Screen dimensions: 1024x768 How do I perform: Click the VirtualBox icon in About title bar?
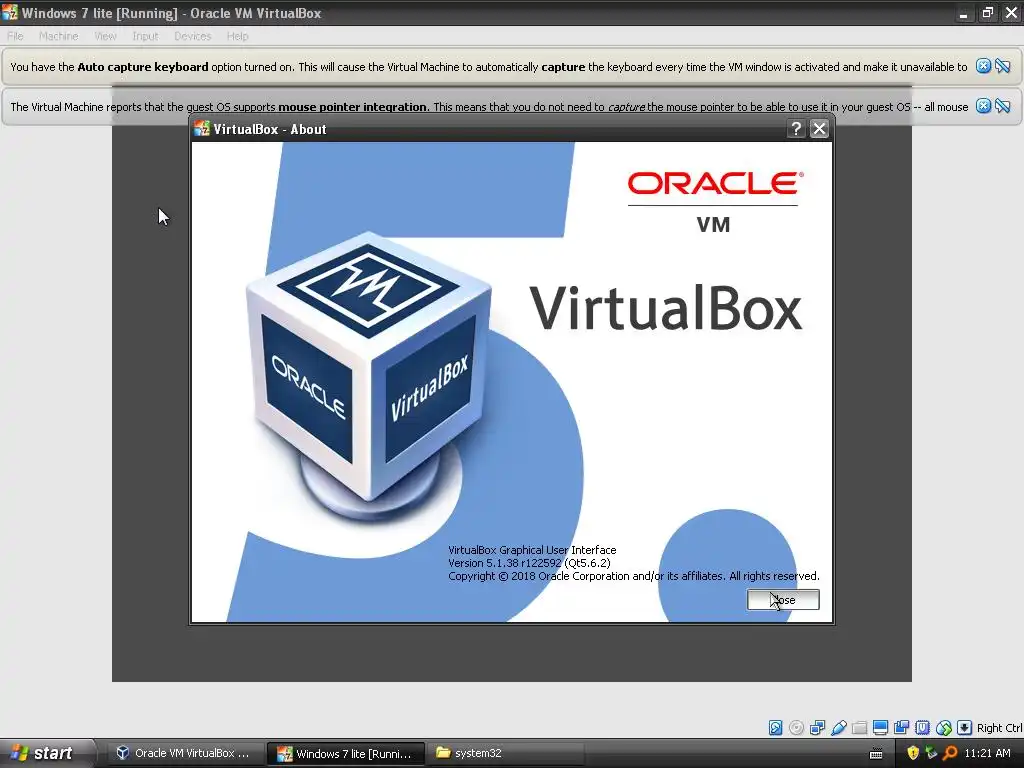[202, 129]
